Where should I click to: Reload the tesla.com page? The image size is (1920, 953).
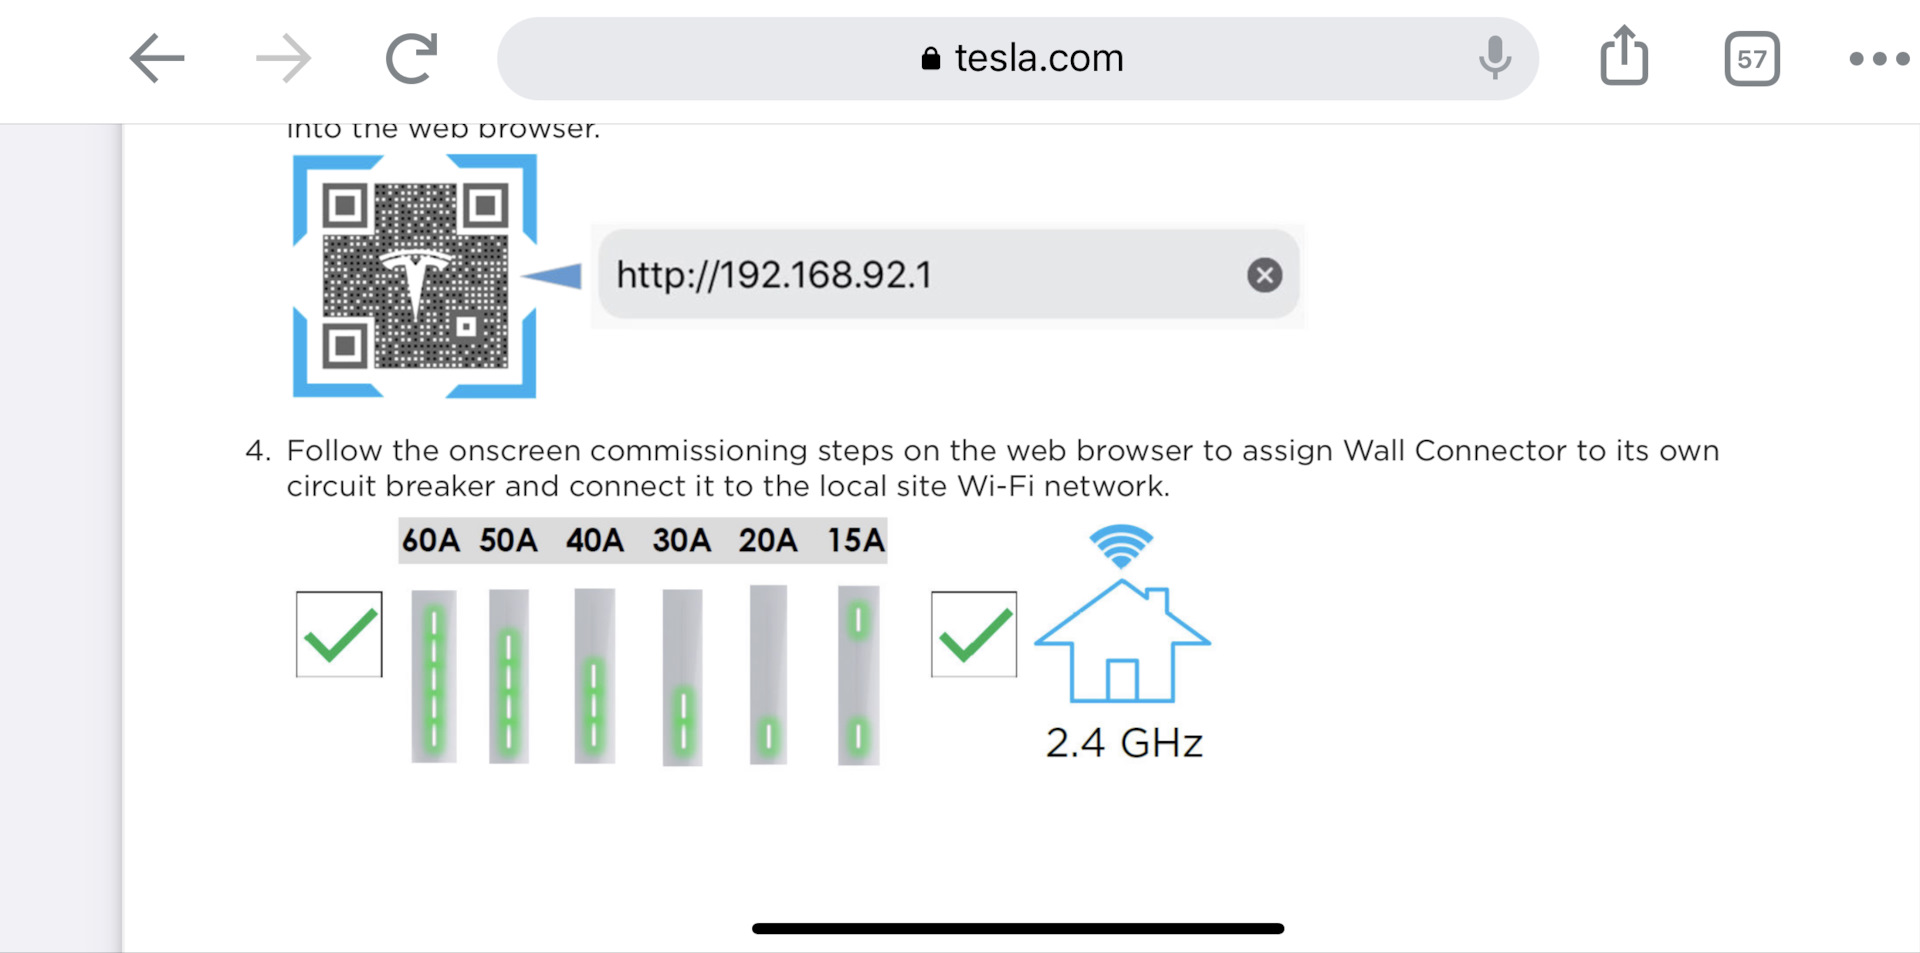pos(412,58)
